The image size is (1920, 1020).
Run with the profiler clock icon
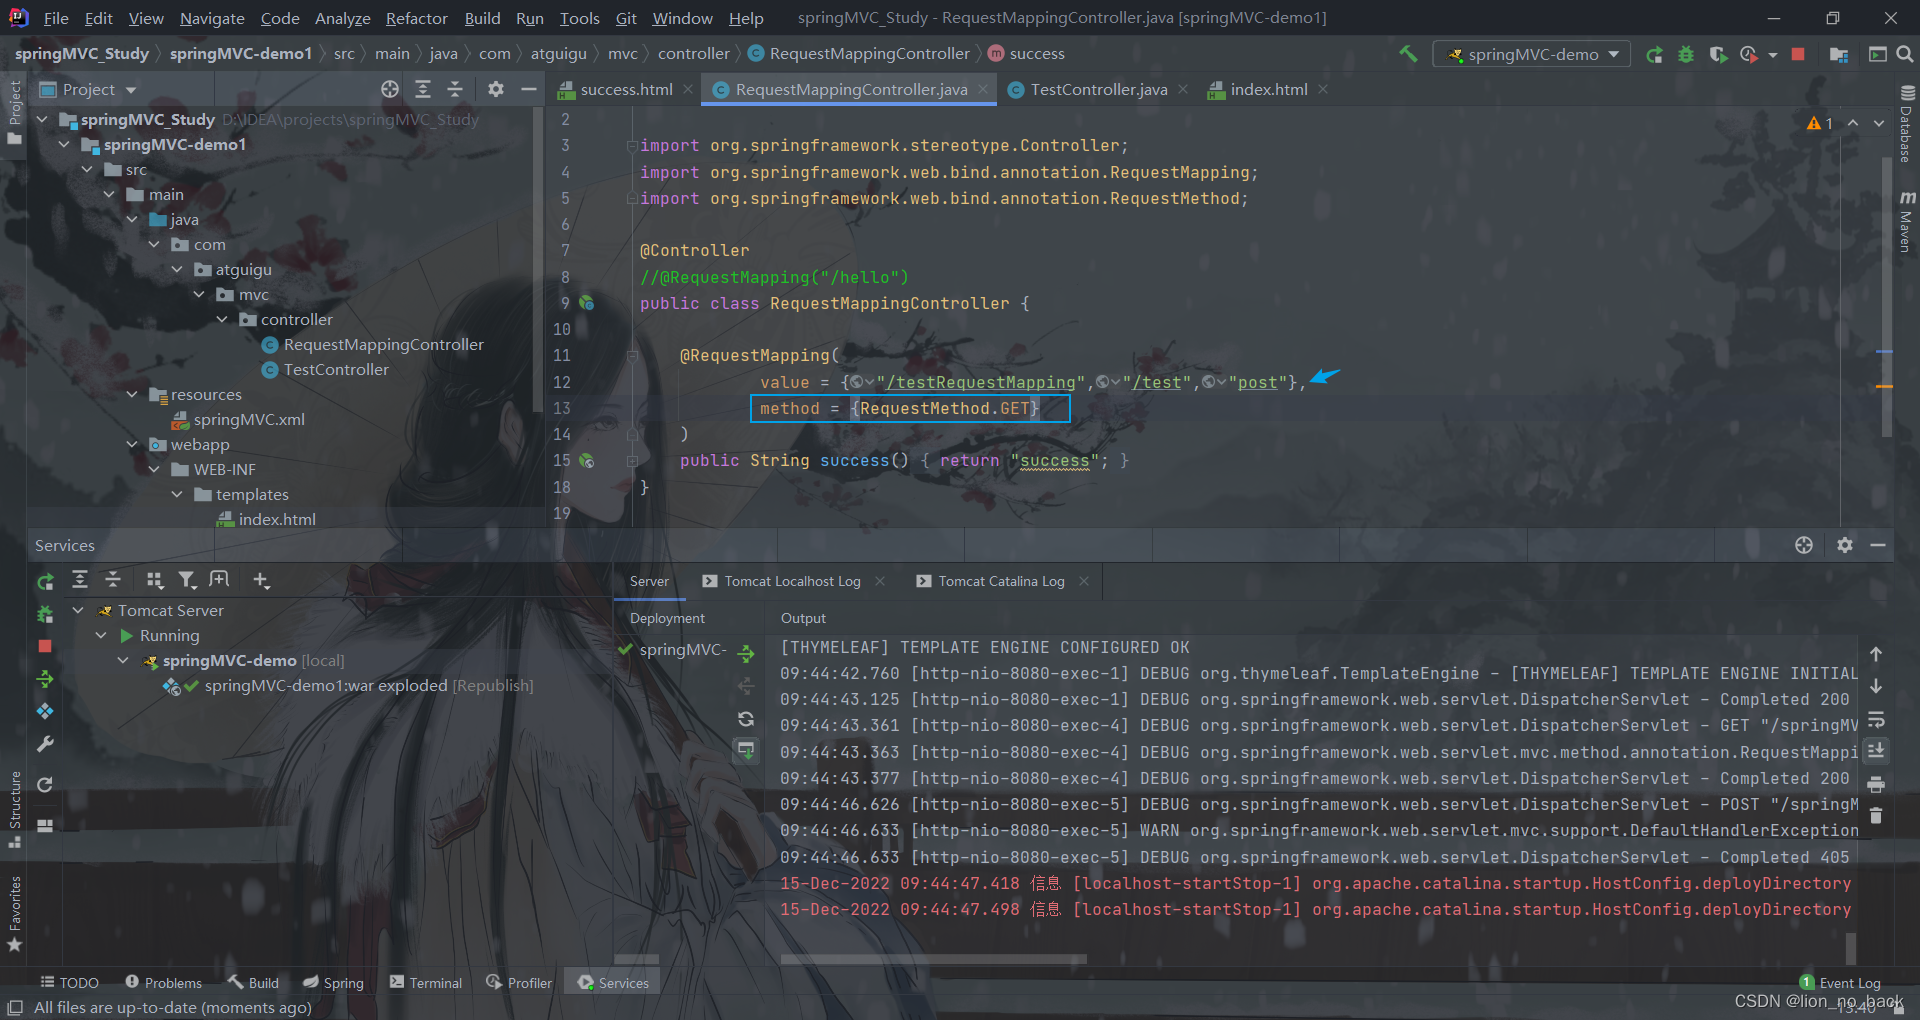1749,54
